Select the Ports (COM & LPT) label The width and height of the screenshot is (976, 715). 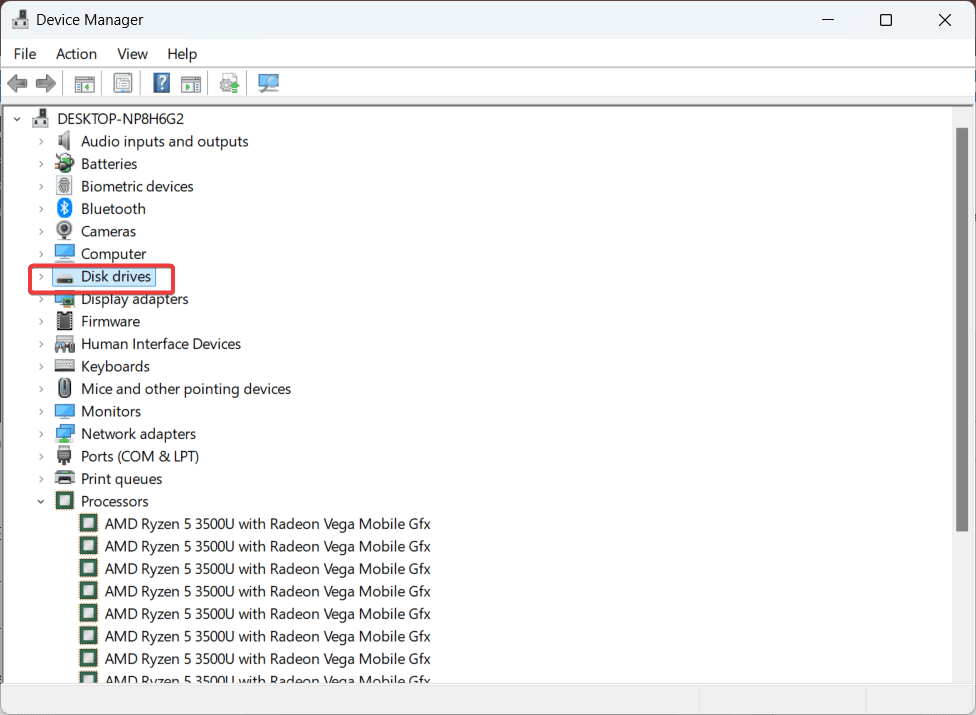(140, 456)
